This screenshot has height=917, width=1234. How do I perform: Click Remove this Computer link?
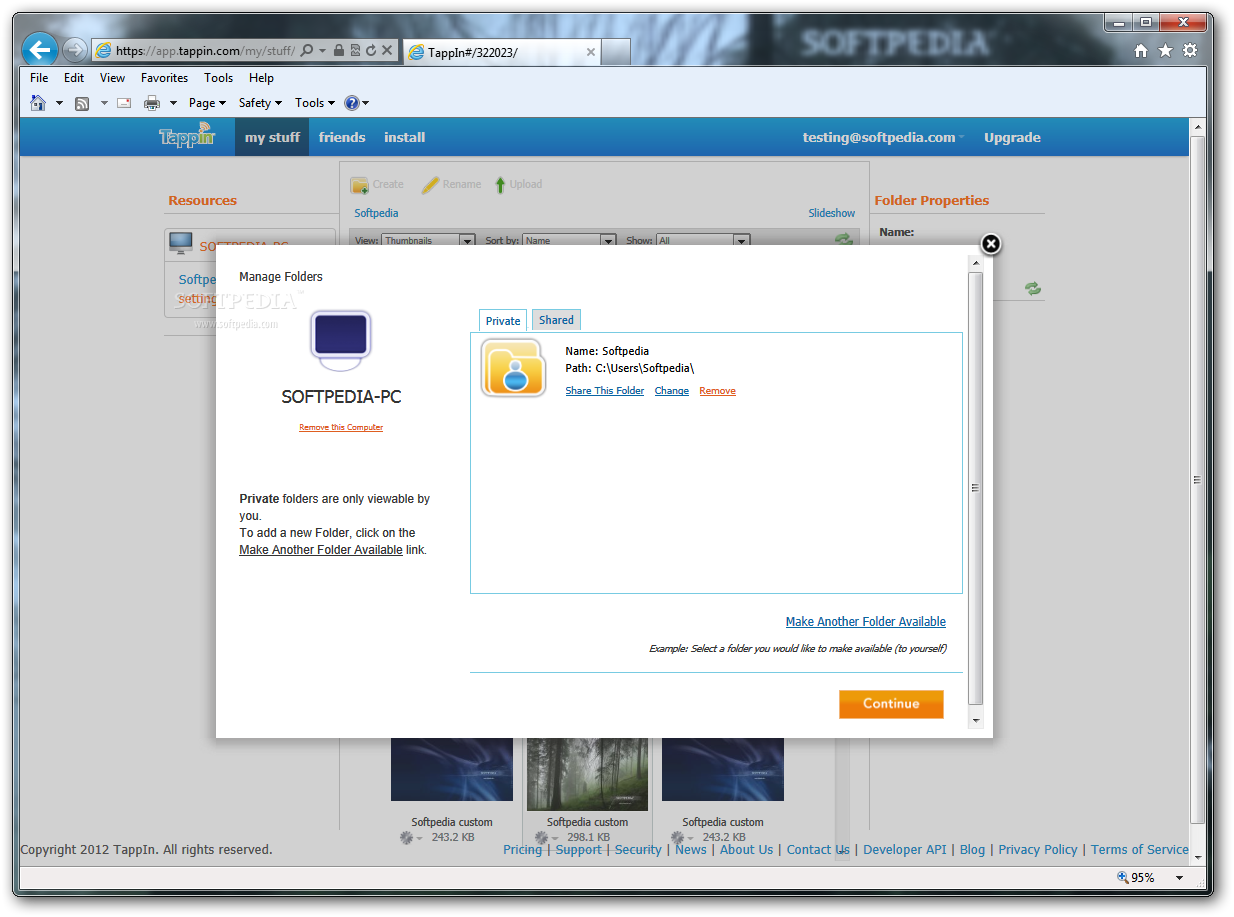coord(341,427)
